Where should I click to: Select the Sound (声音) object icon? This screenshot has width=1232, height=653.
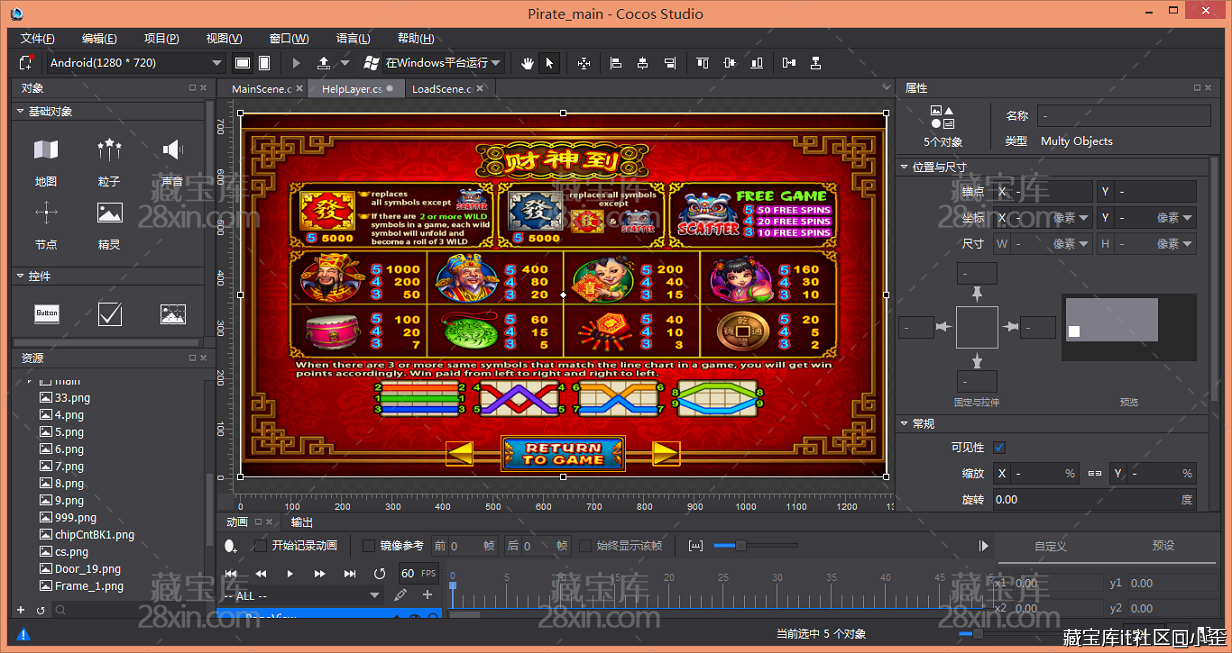(172, 150)
